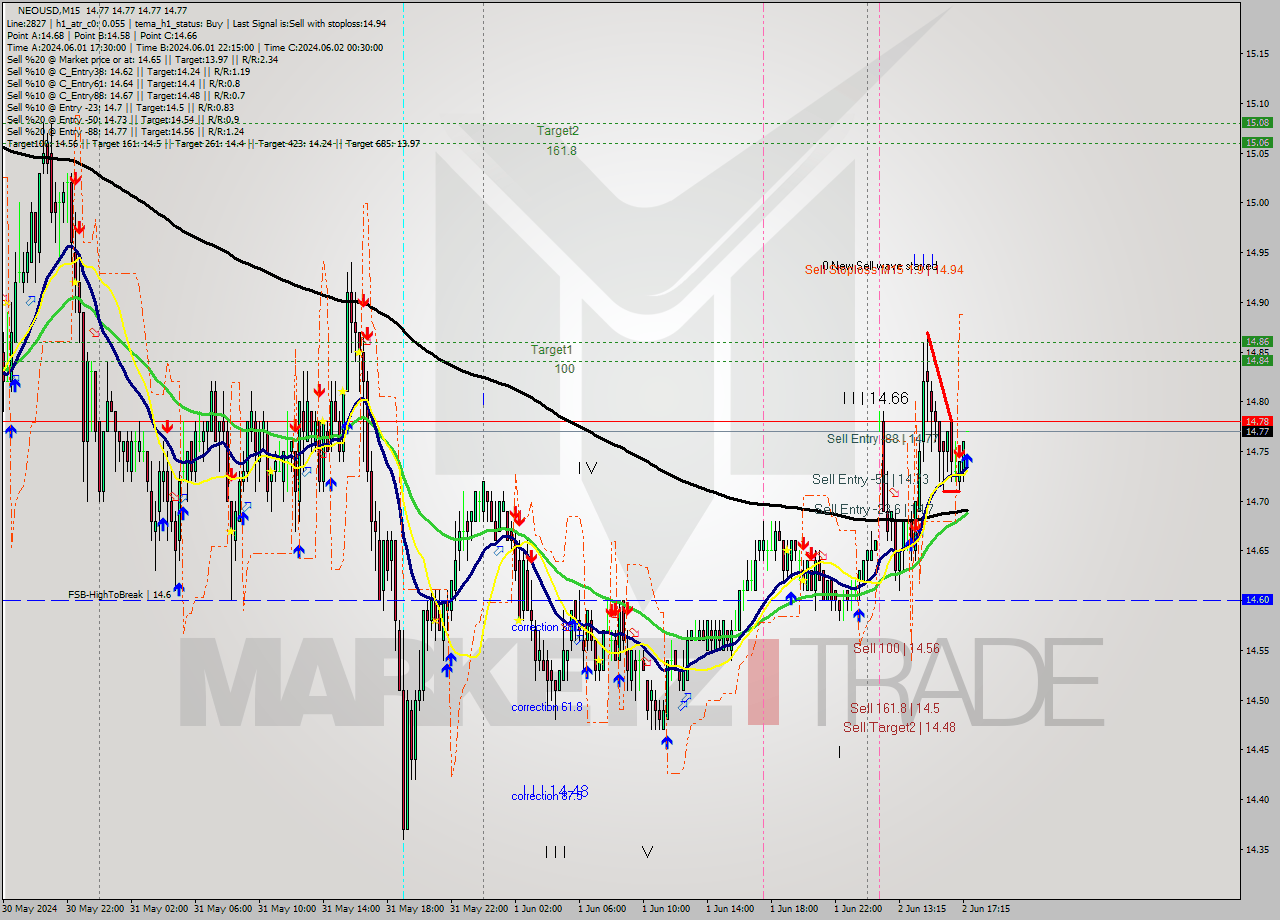Click the 'I I I 14.48' wave label
This screenshot has height=920, width=1280.
click(x=555, y=791)
